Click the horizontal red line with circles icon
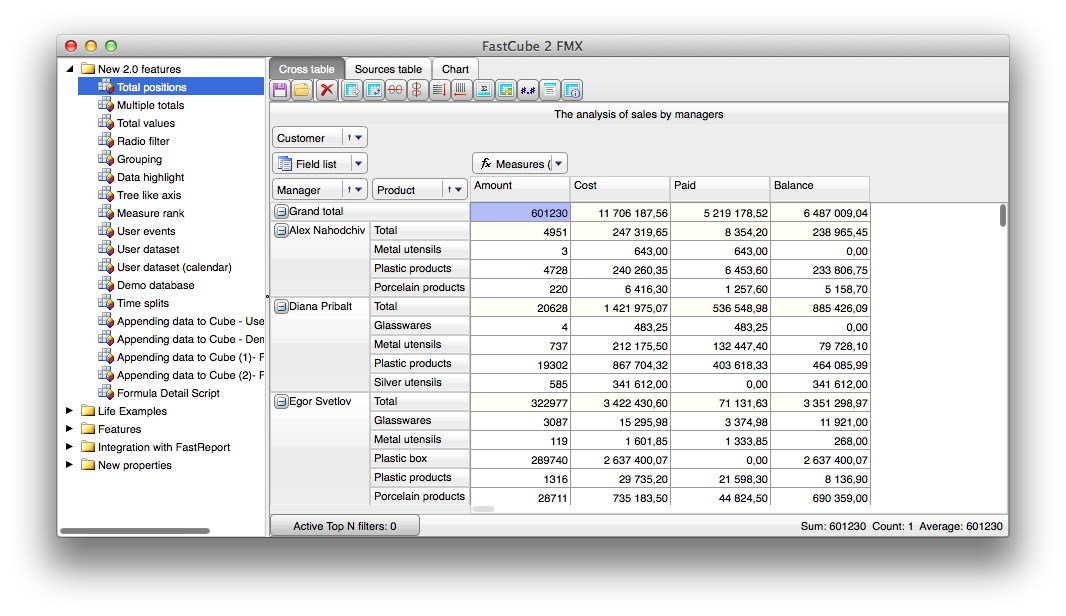 pos(395,90)
